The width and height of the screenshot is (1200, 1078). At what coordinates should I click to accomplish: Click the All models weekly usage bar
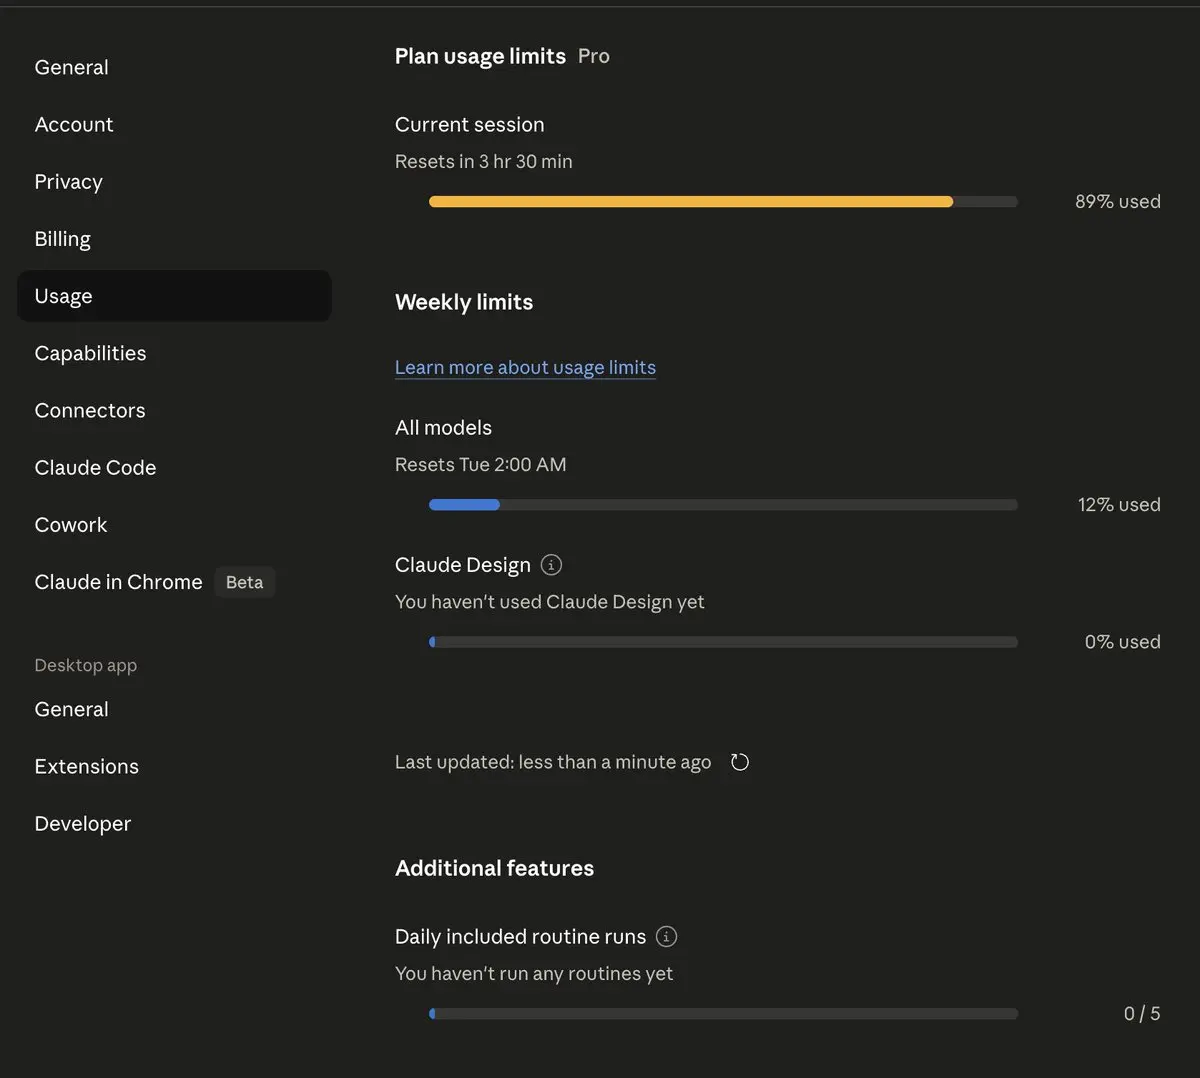723,505
